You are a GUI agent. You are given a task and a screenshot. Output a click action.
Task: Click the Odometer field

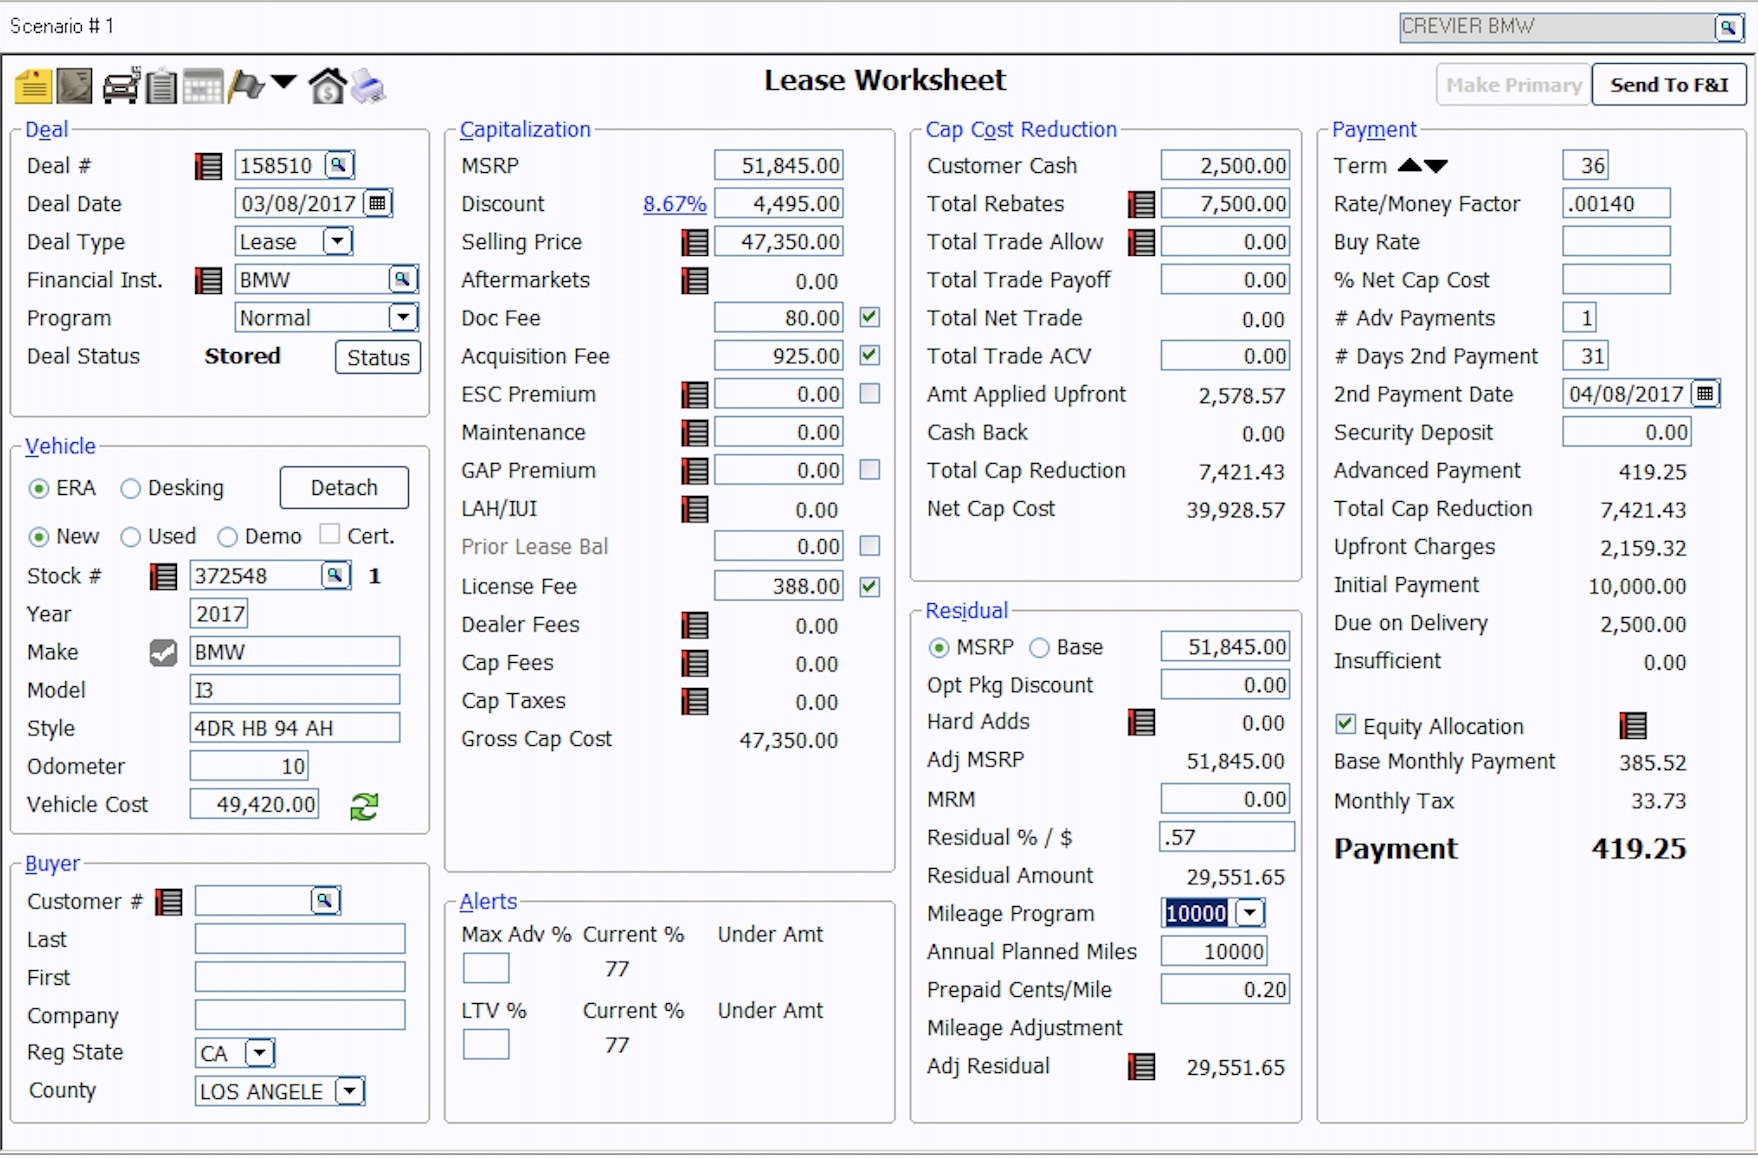pos(249,767)
